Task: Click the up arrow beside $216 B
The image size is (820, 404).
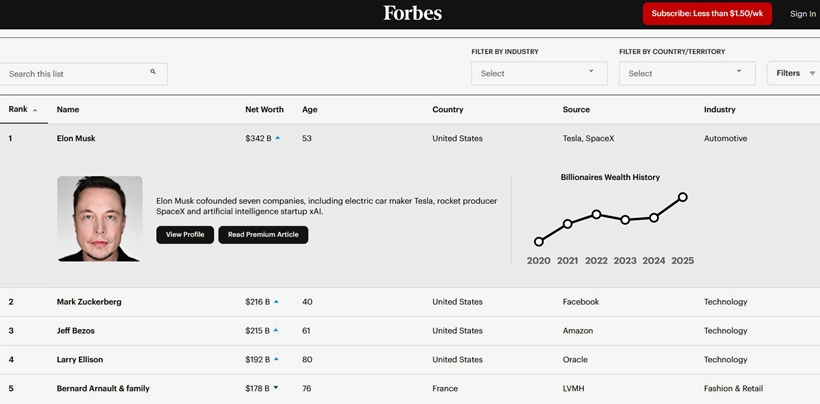Action: (x=276, y=302)
